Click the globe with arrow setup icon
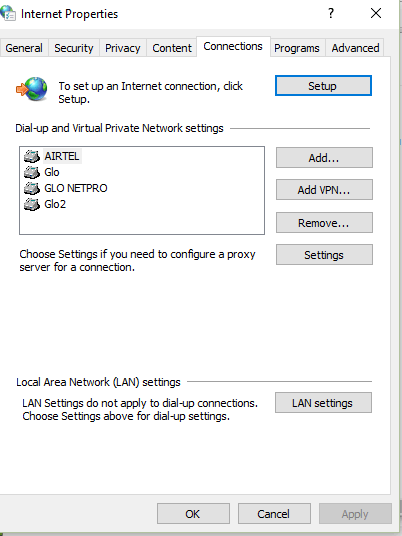 click(x=32, y=89)
